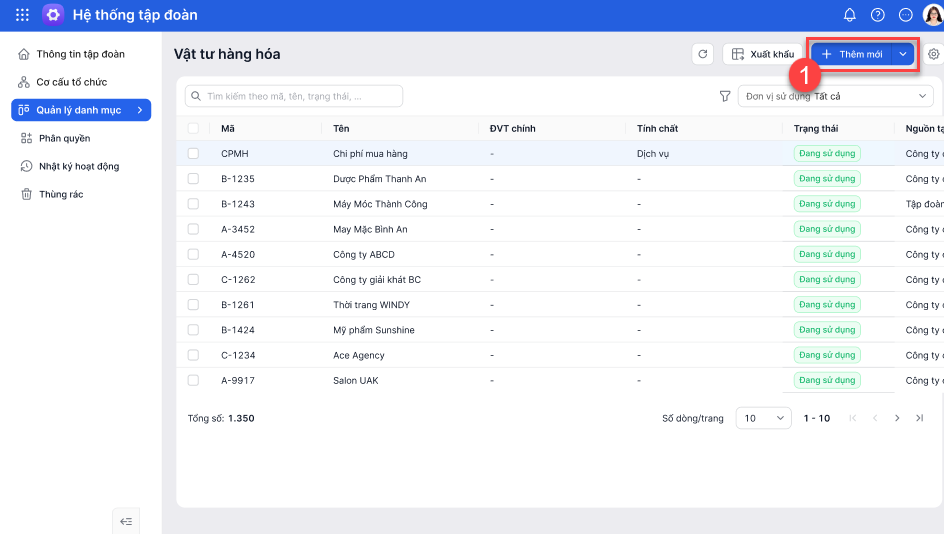Open the help question mark icon
Image resolution: width=944 pixels, height=534 pixels.
[878, 15]
